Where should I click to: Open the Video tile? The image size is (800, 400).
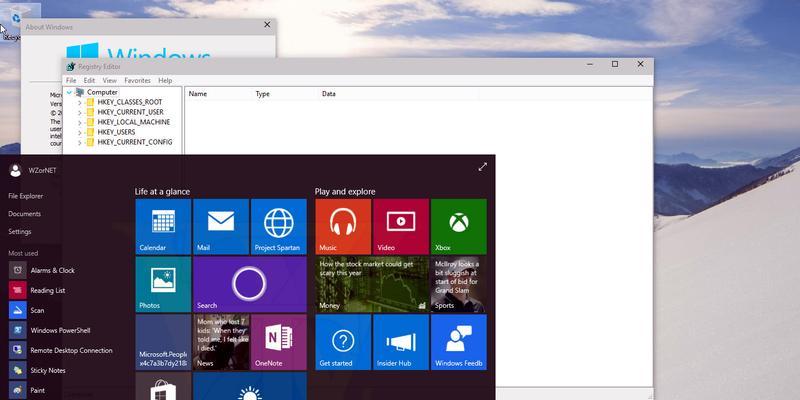click(x=401, y=227)
